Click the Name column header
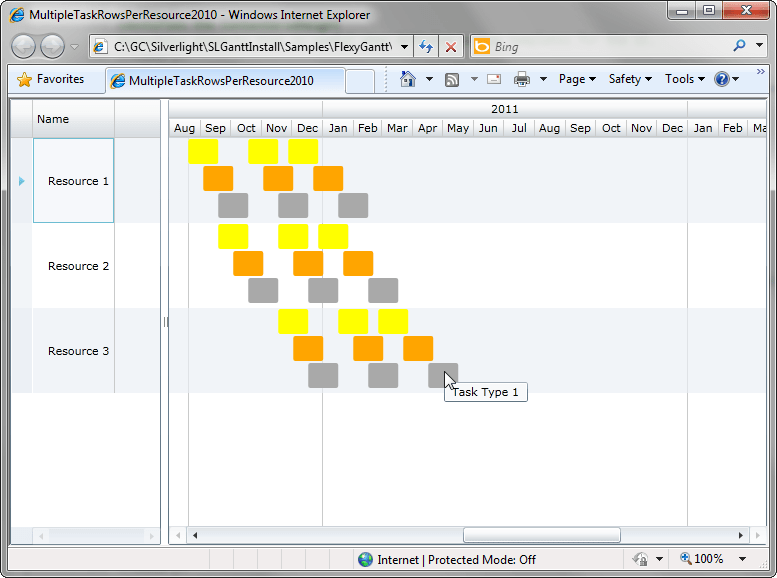The width and height of the screenshot is (777, 578). [73, 119]
